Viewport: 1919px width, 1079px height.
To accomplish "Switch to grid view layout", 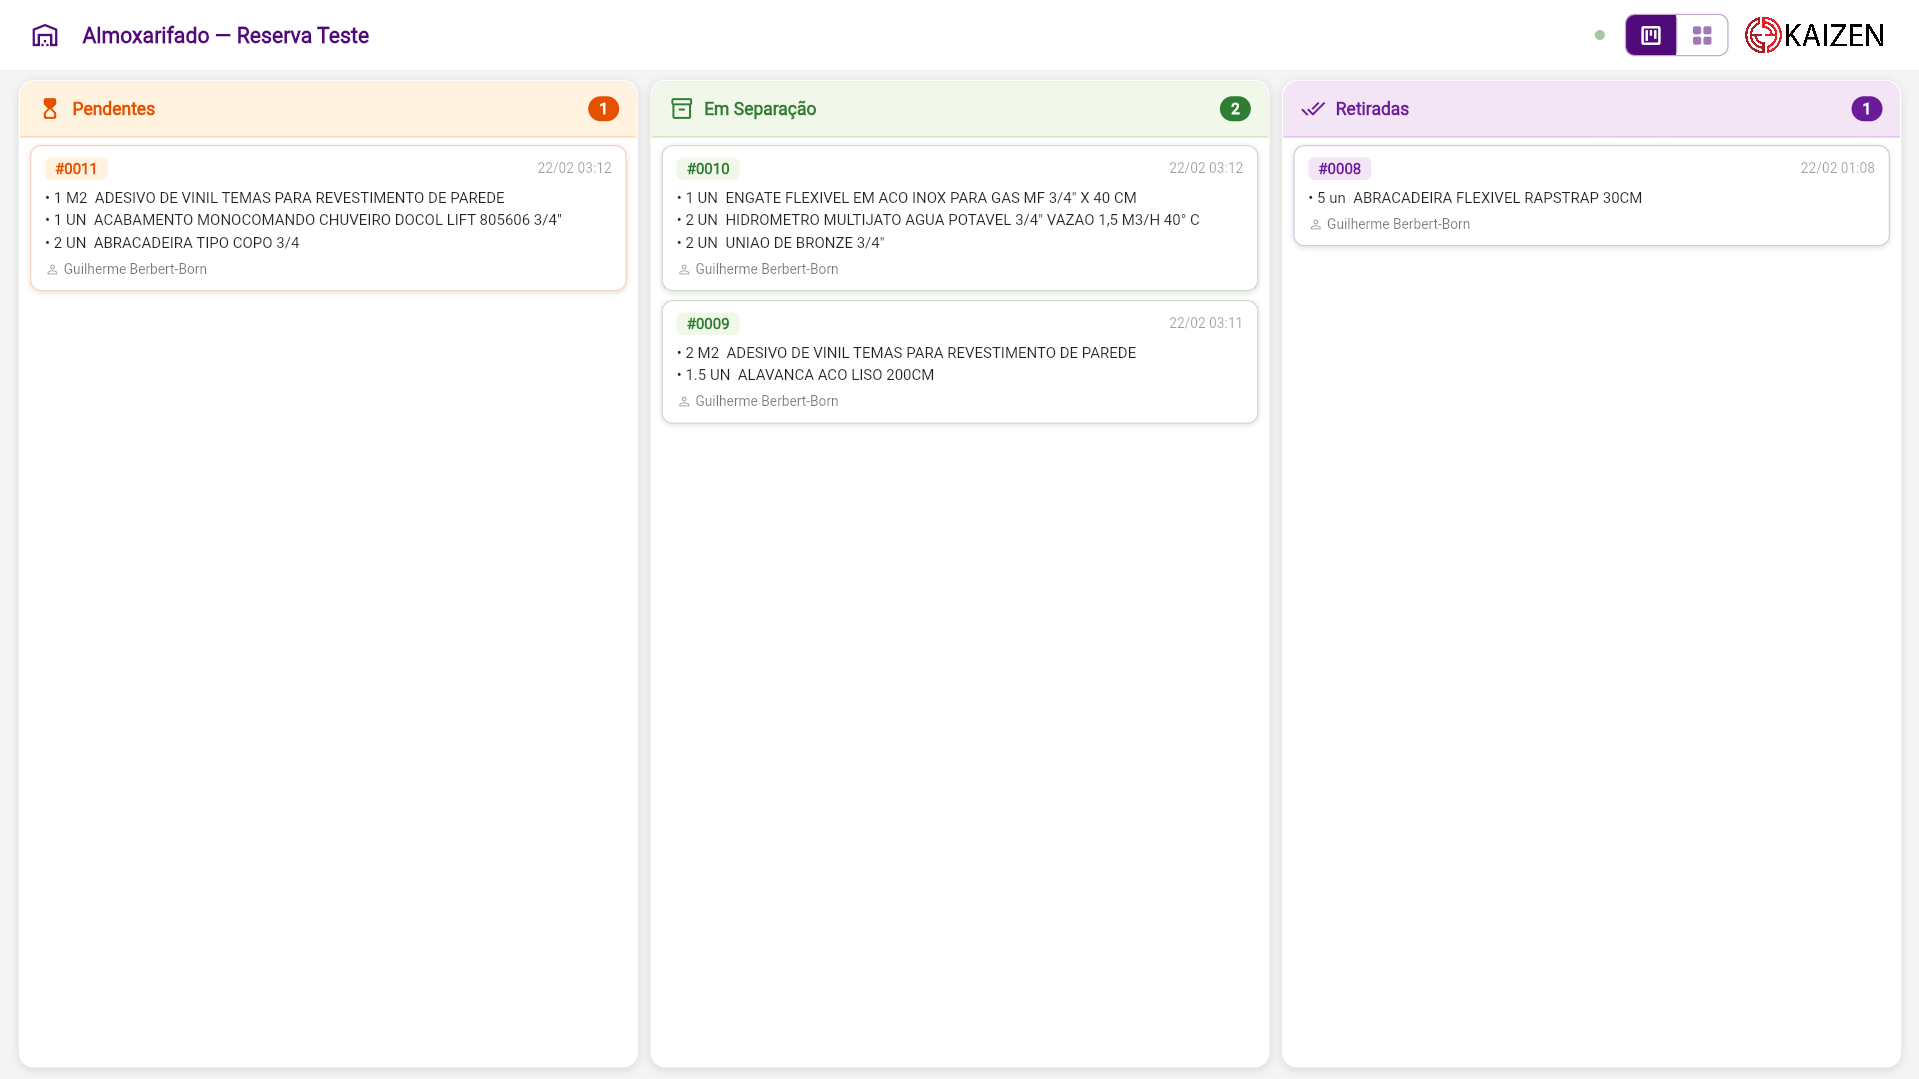I will click(1702, 36).
